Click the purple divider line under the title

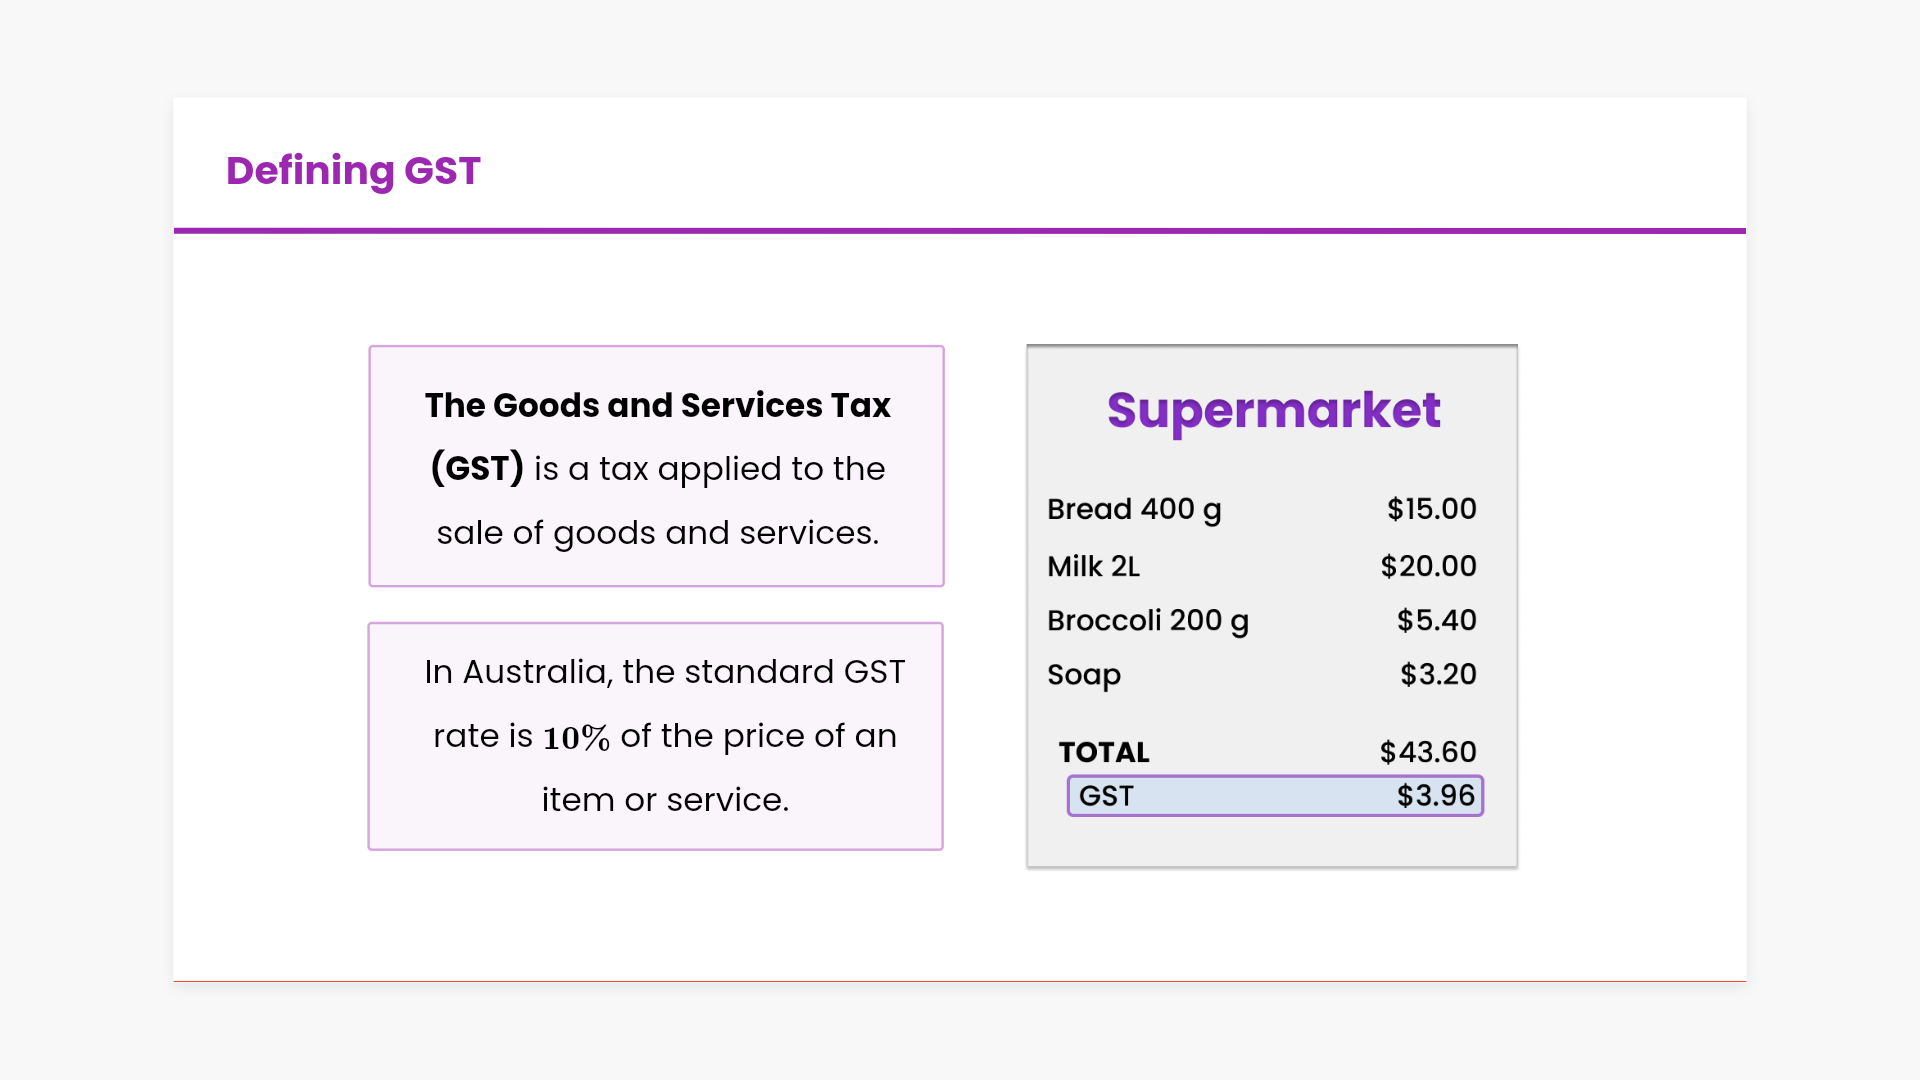pos(960,231)
